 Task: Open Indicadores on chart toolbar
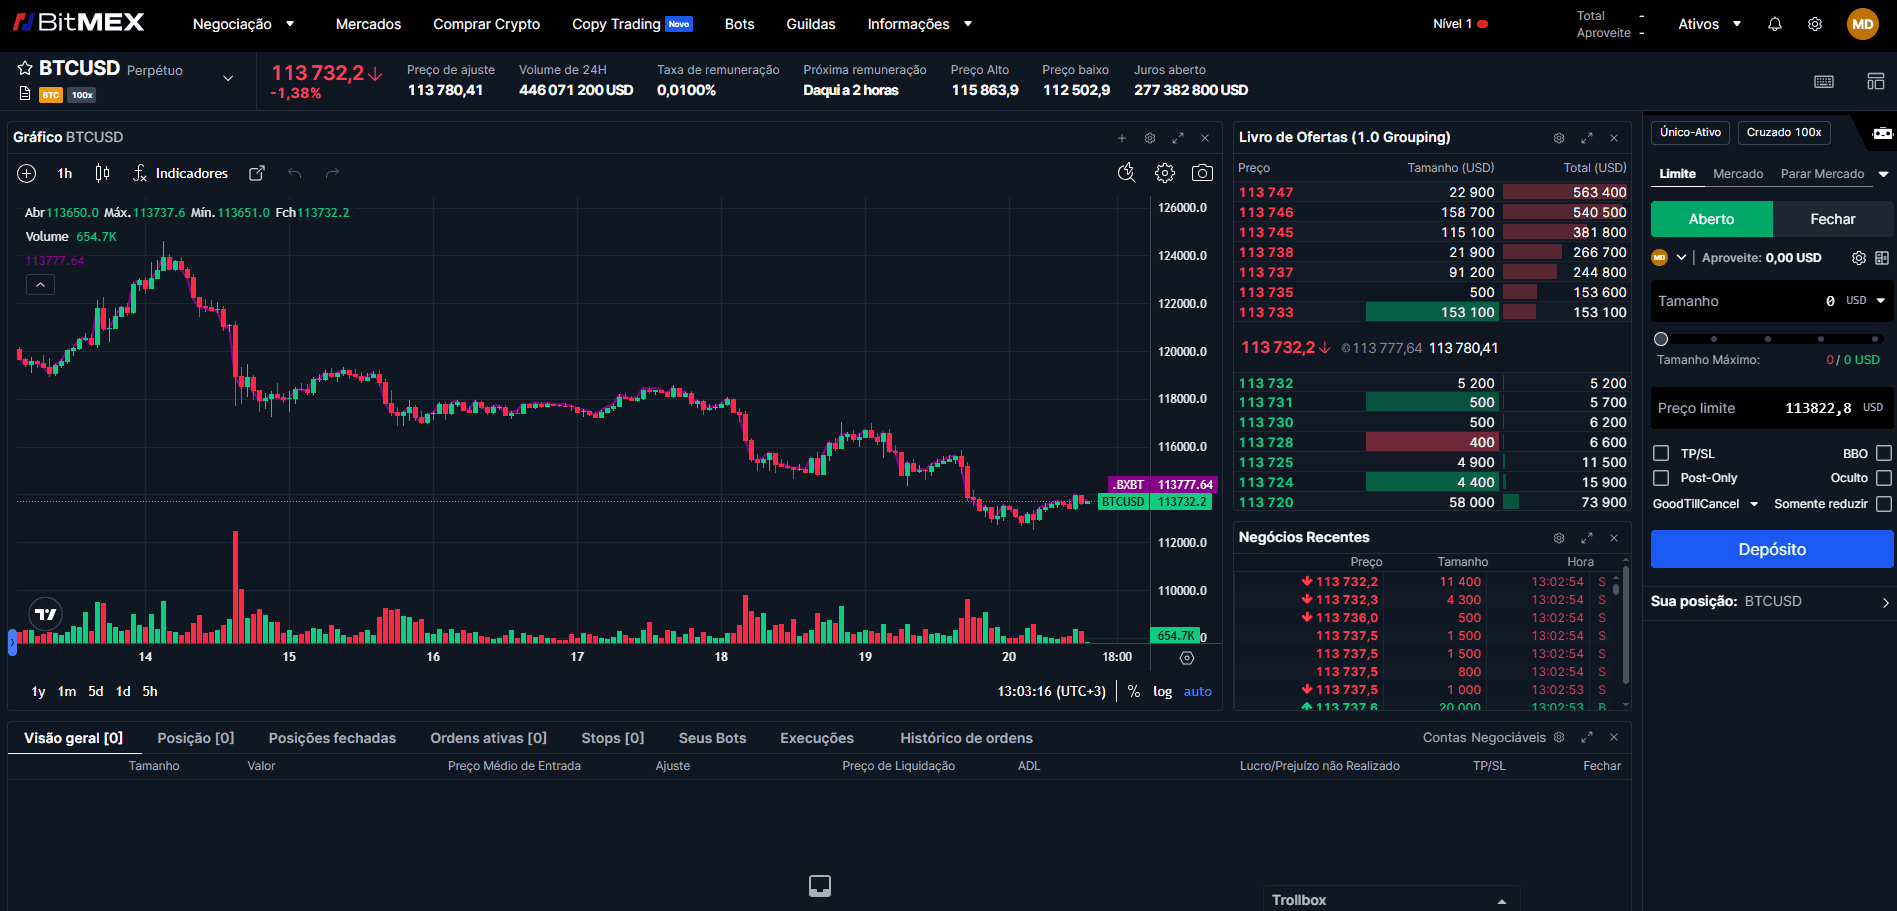click(x=181, y=173)
